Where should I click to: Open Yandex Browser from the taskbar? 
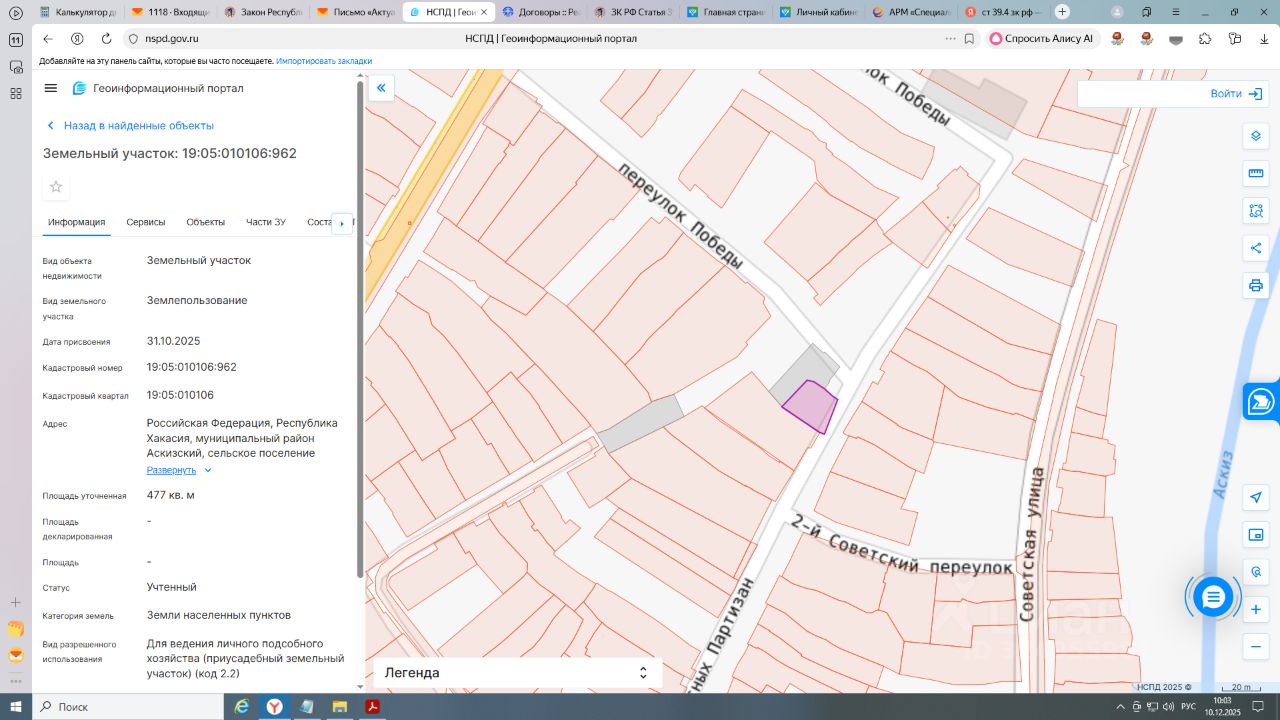coord(273,707)
